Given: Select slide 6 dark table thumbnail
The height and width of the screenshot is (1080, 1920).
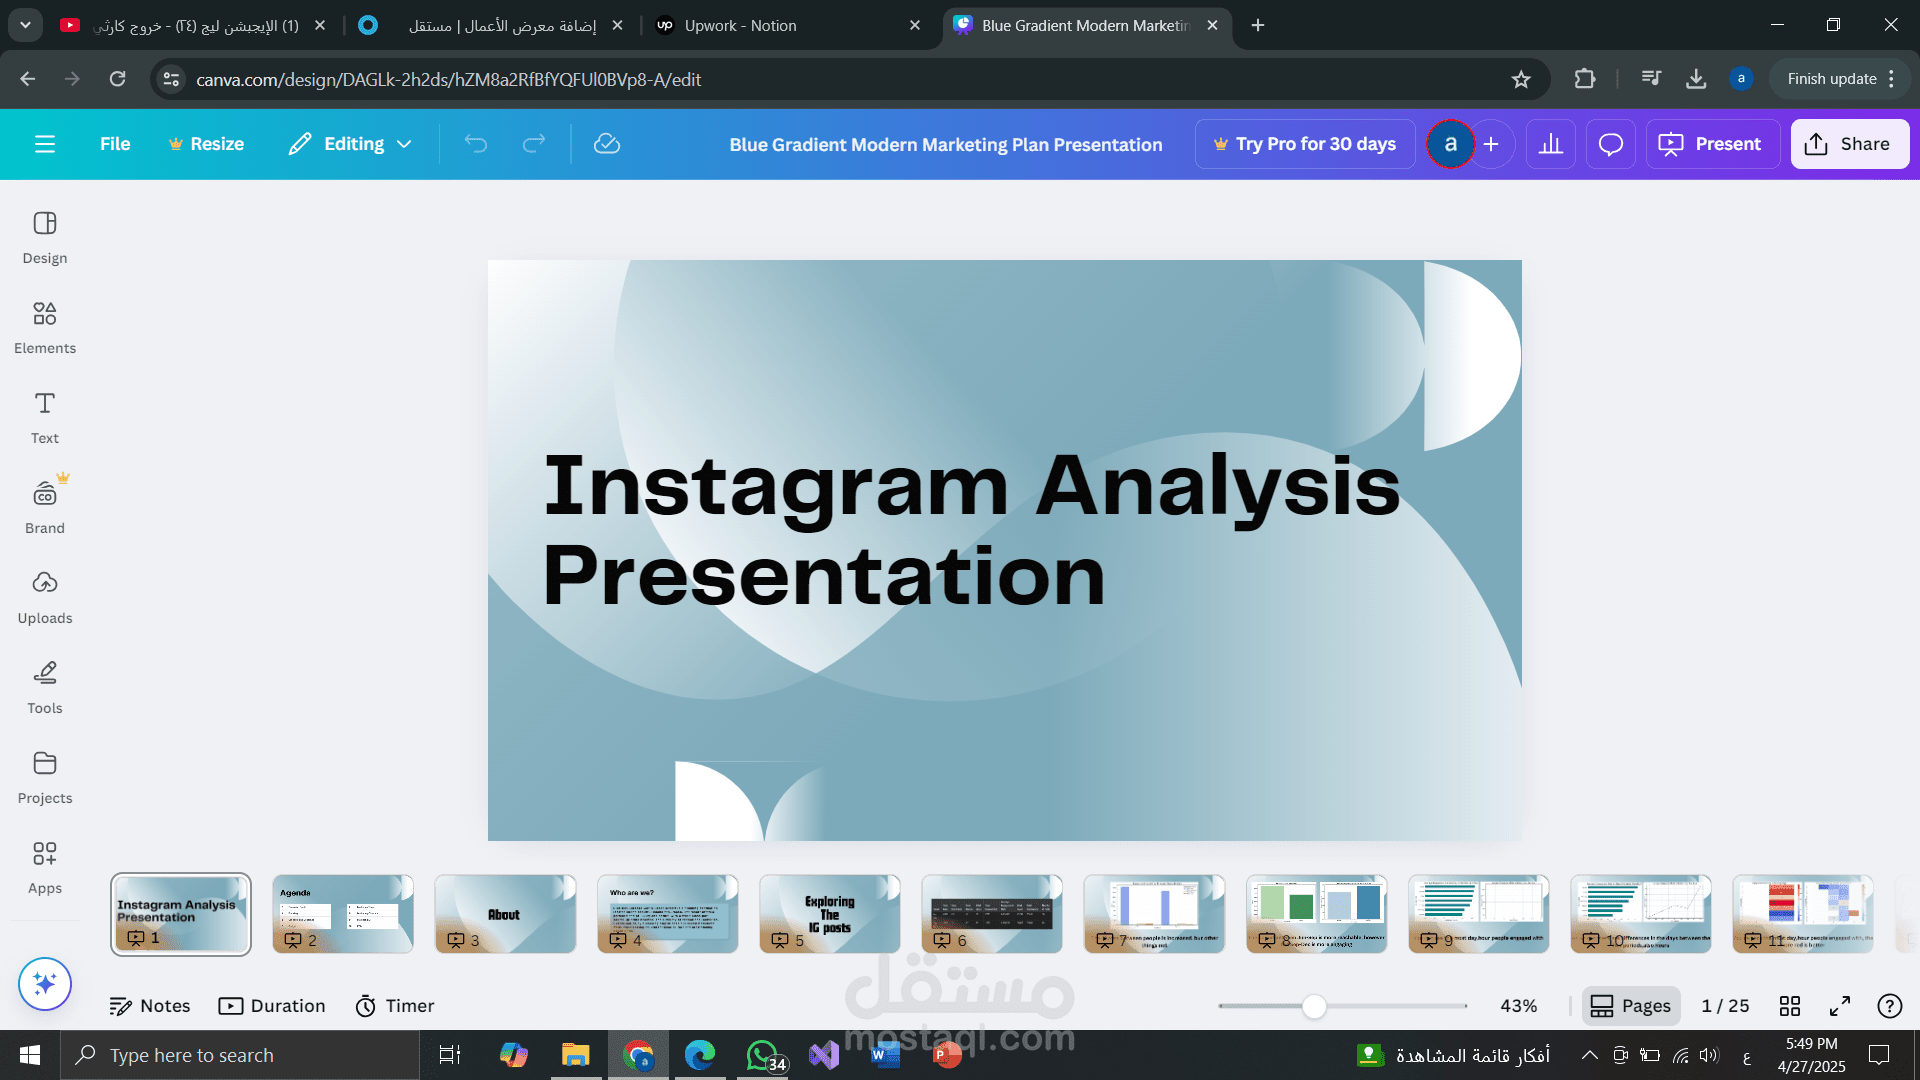Looking at the screenshot, I should tap(992, 914).
